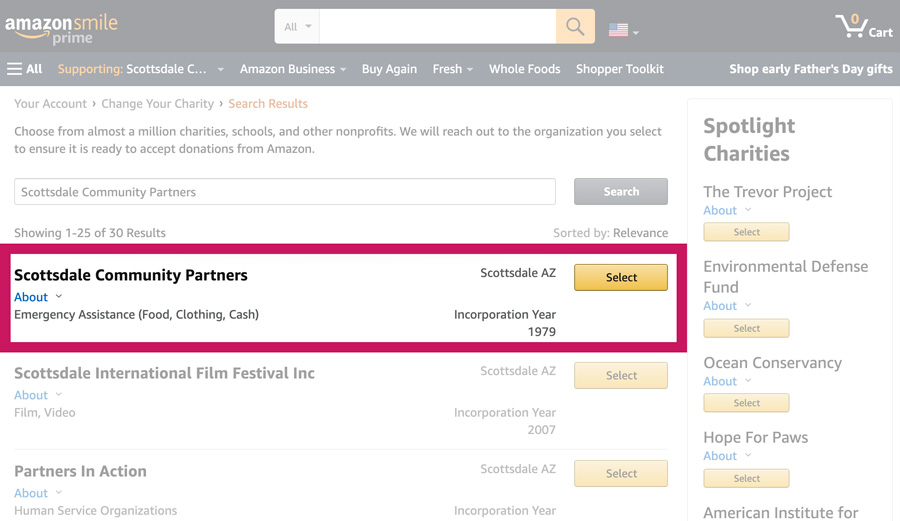Viewport: 900px width, 521px height.
Task: Select Hope For Paws spotlight charity
Action: coord(746,478)
